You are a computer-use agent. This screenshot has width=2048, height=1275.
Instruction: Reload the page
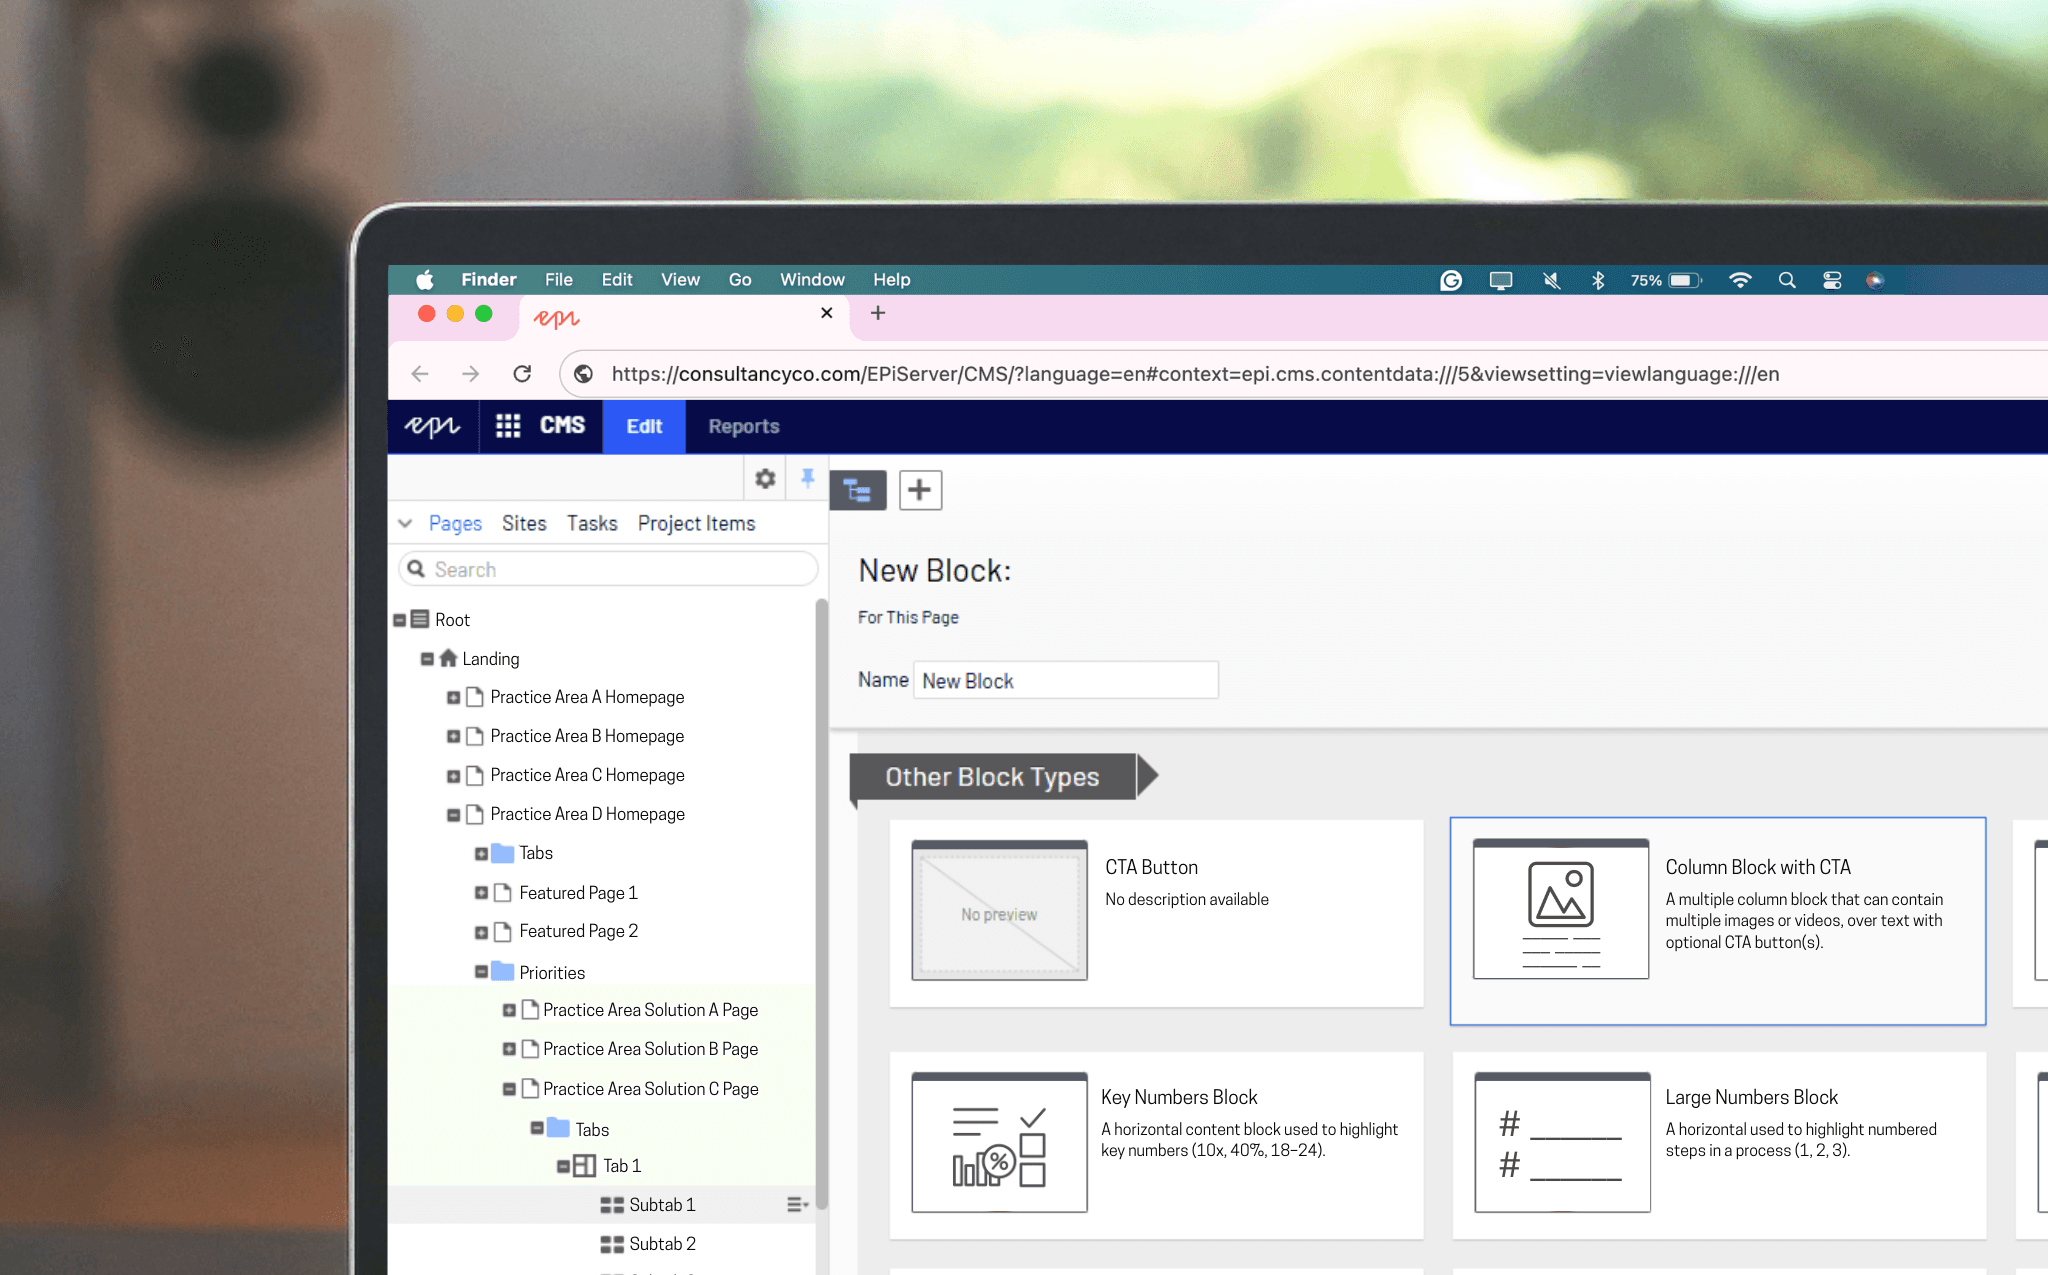click(x=522, y=374)
